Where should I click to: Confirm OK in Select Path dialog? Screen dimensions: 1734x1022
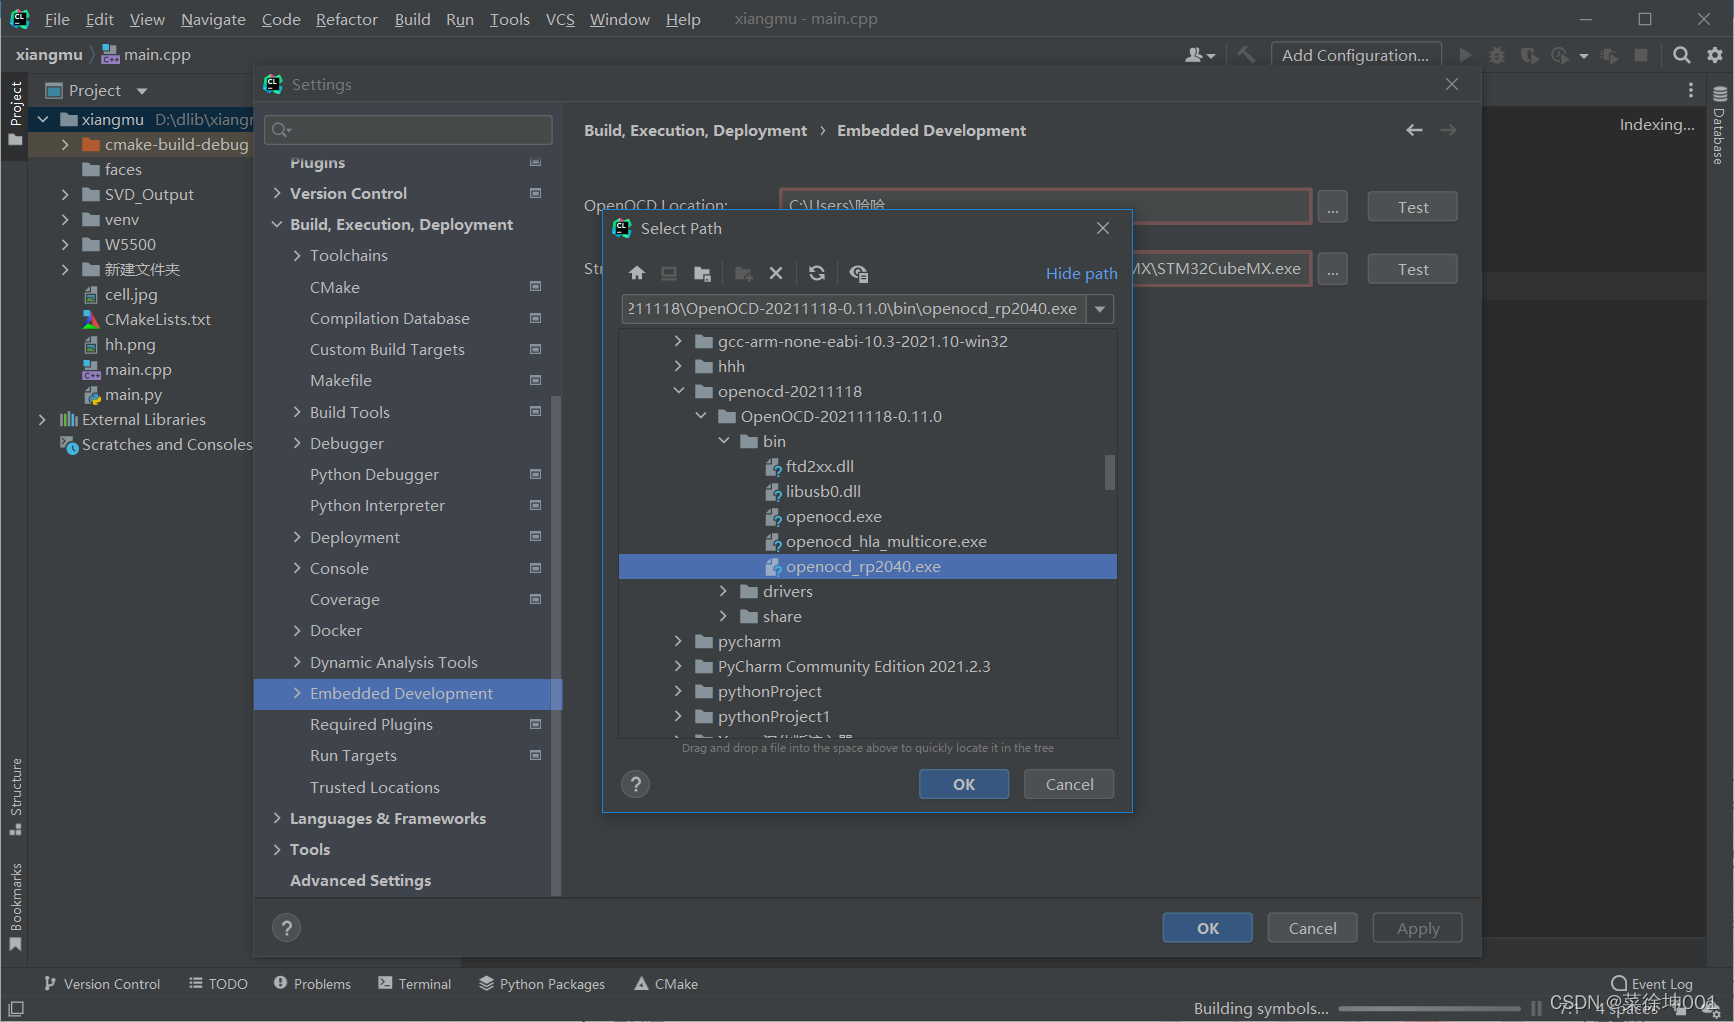[x=964, y=784]
